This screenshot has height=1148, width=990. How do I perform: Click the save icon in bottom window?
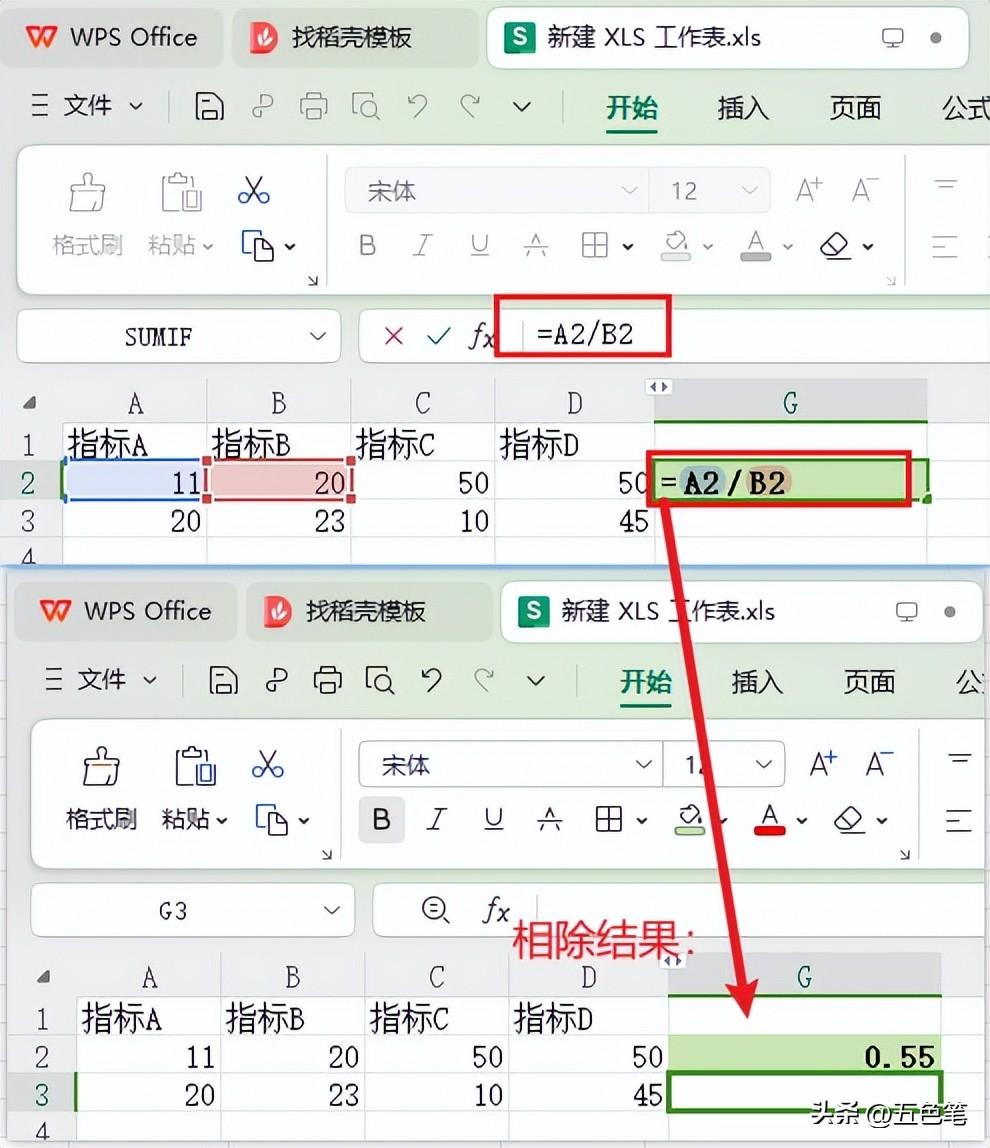point(223,681)
